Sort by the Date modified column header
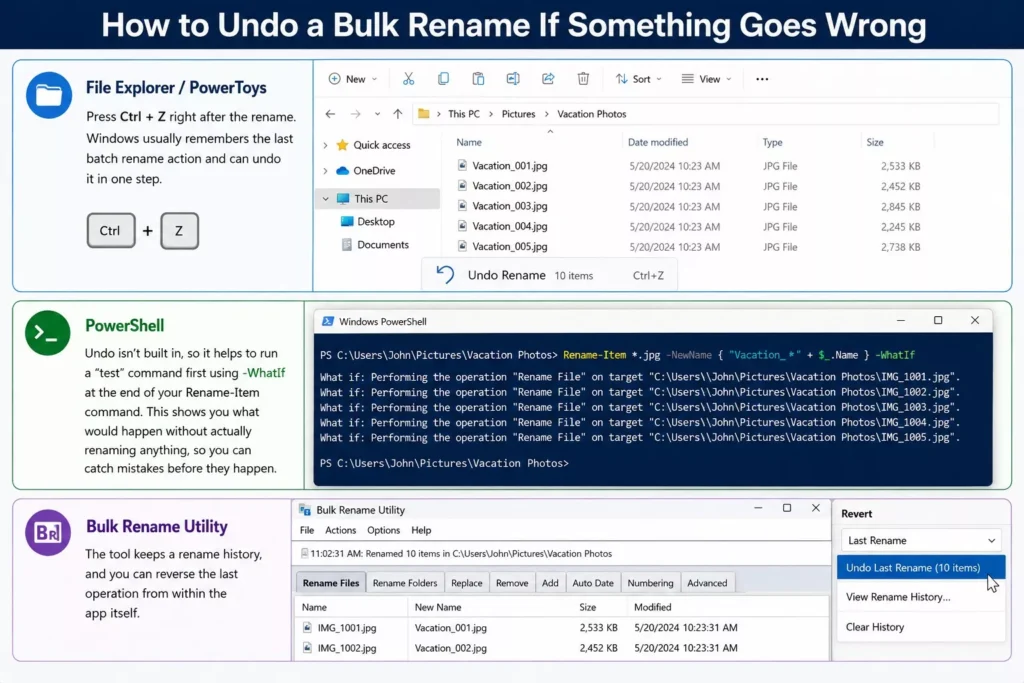 coord(658,142)
